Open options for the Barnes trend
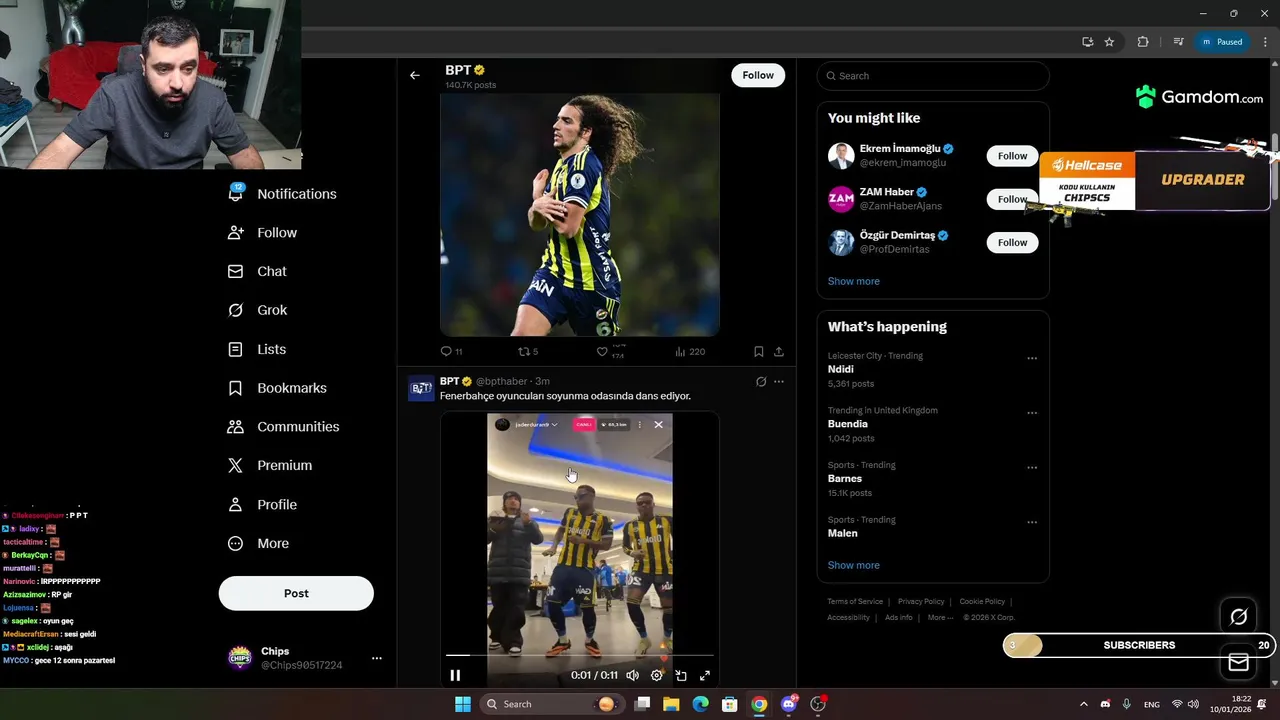 tap(1032, 467)
